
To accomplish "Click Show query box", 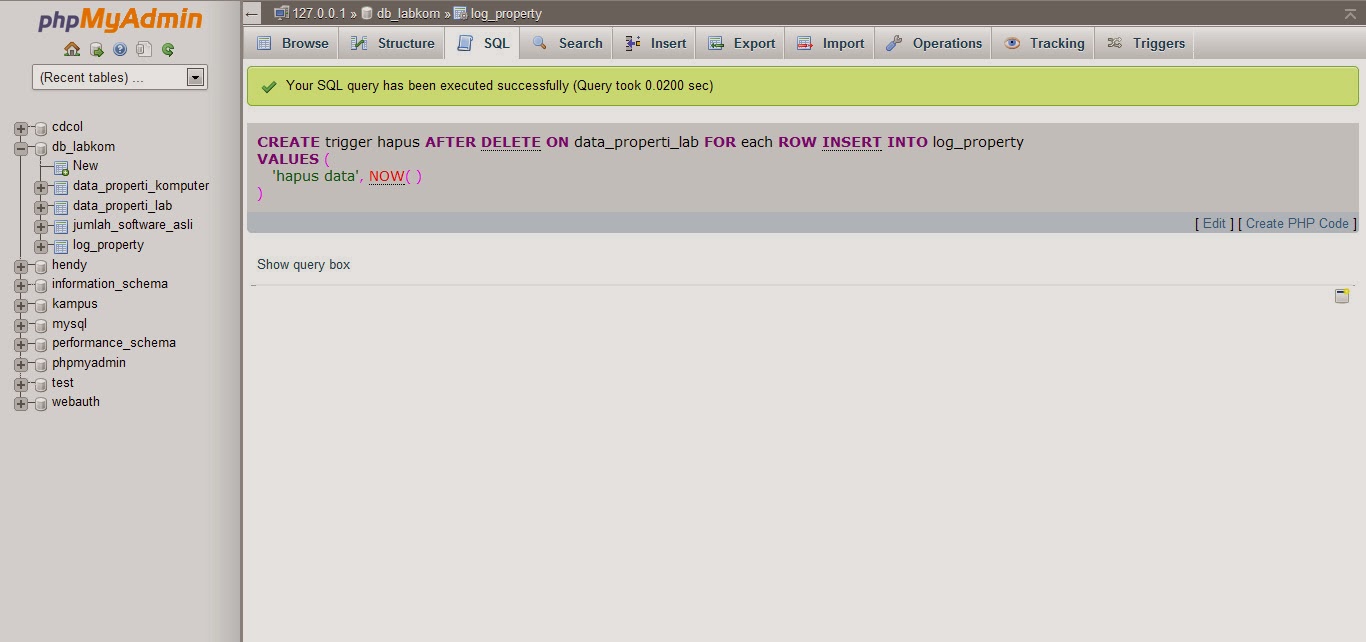I will click(x=302, y=264).
